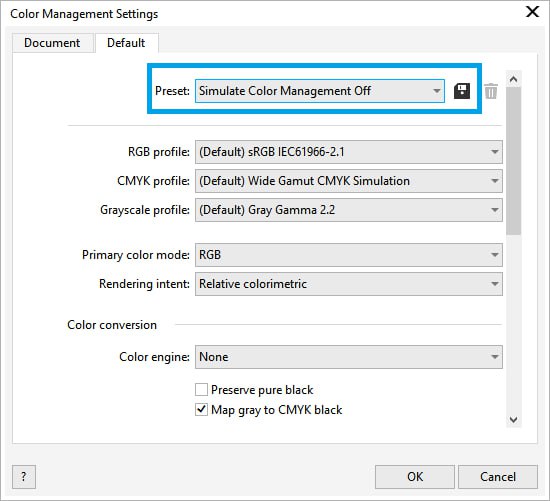Select the Default tab
Image resolution: width=550 pixels, height=501 pixels.
tap(126, 43)
